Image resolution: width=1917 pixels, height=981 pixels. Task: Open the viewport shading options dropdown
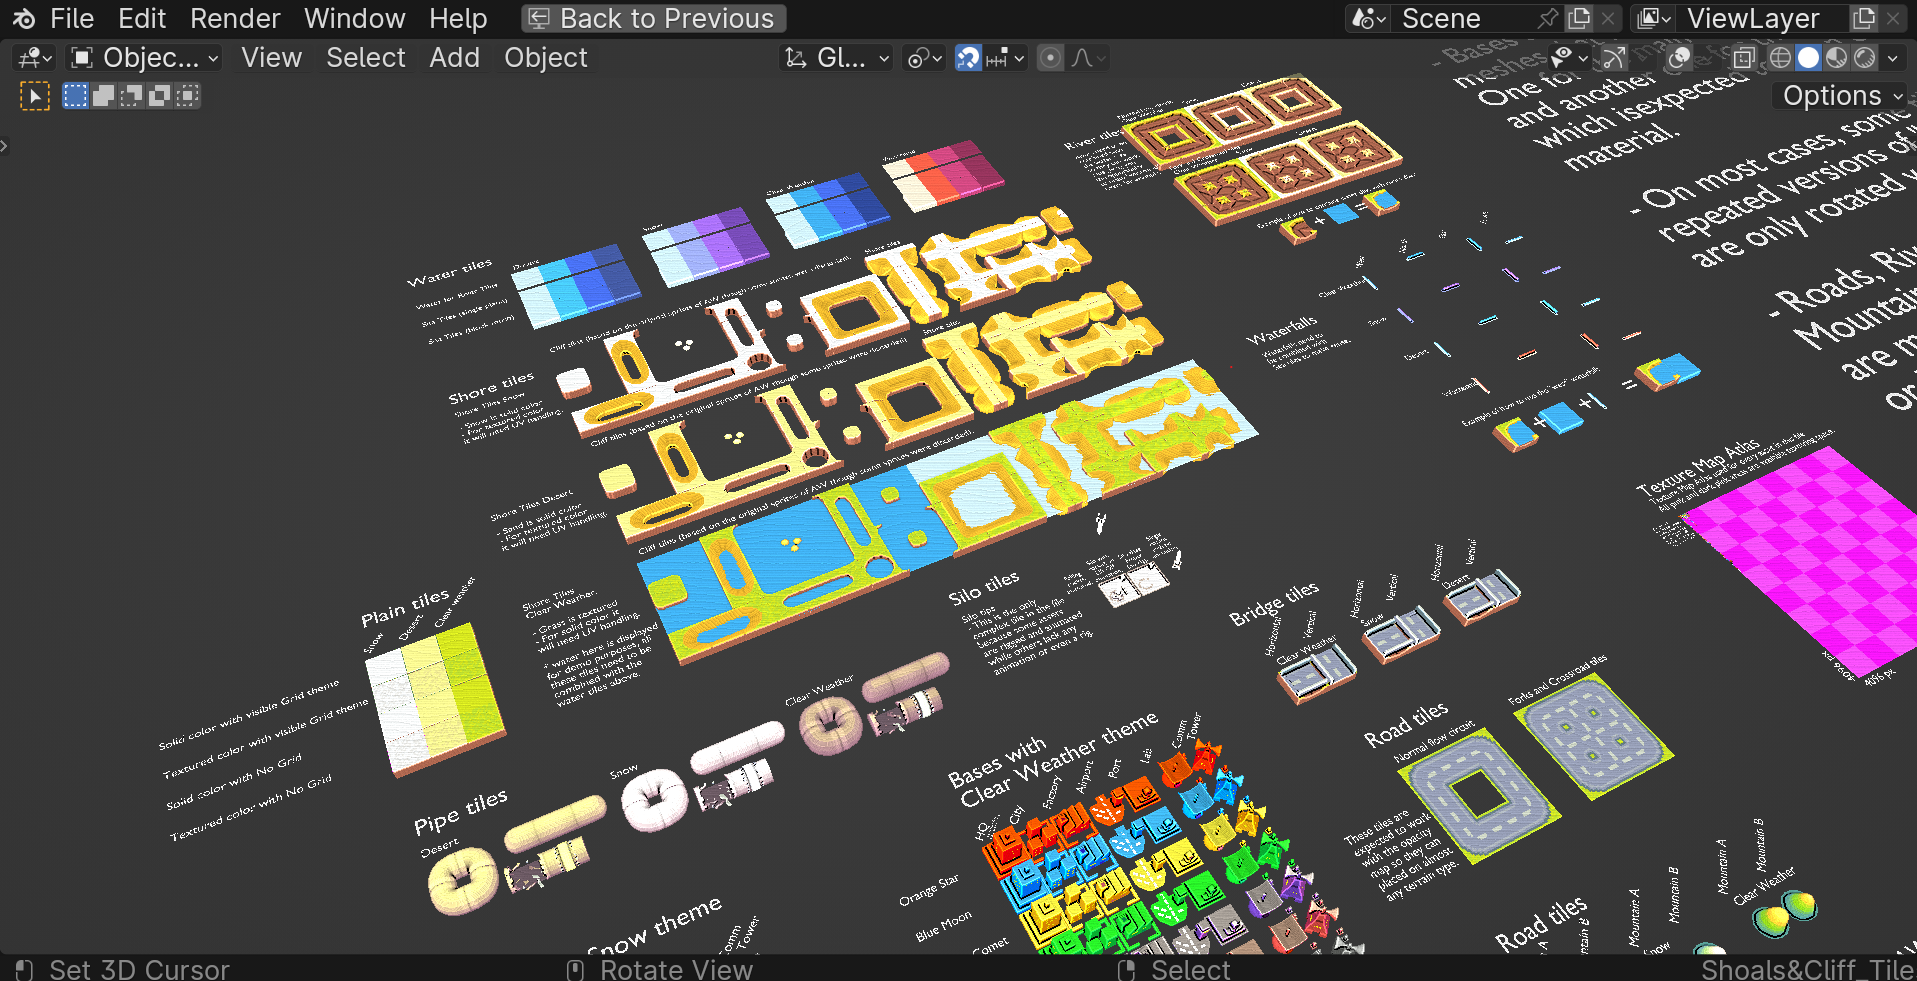(x=1892, y=58)
